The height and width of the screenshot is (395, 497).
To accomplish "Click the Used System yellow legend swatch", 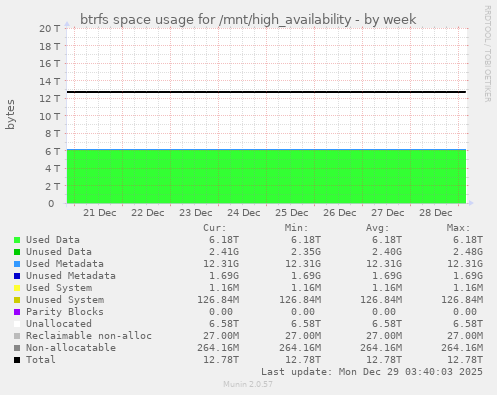I will (17, 288).
